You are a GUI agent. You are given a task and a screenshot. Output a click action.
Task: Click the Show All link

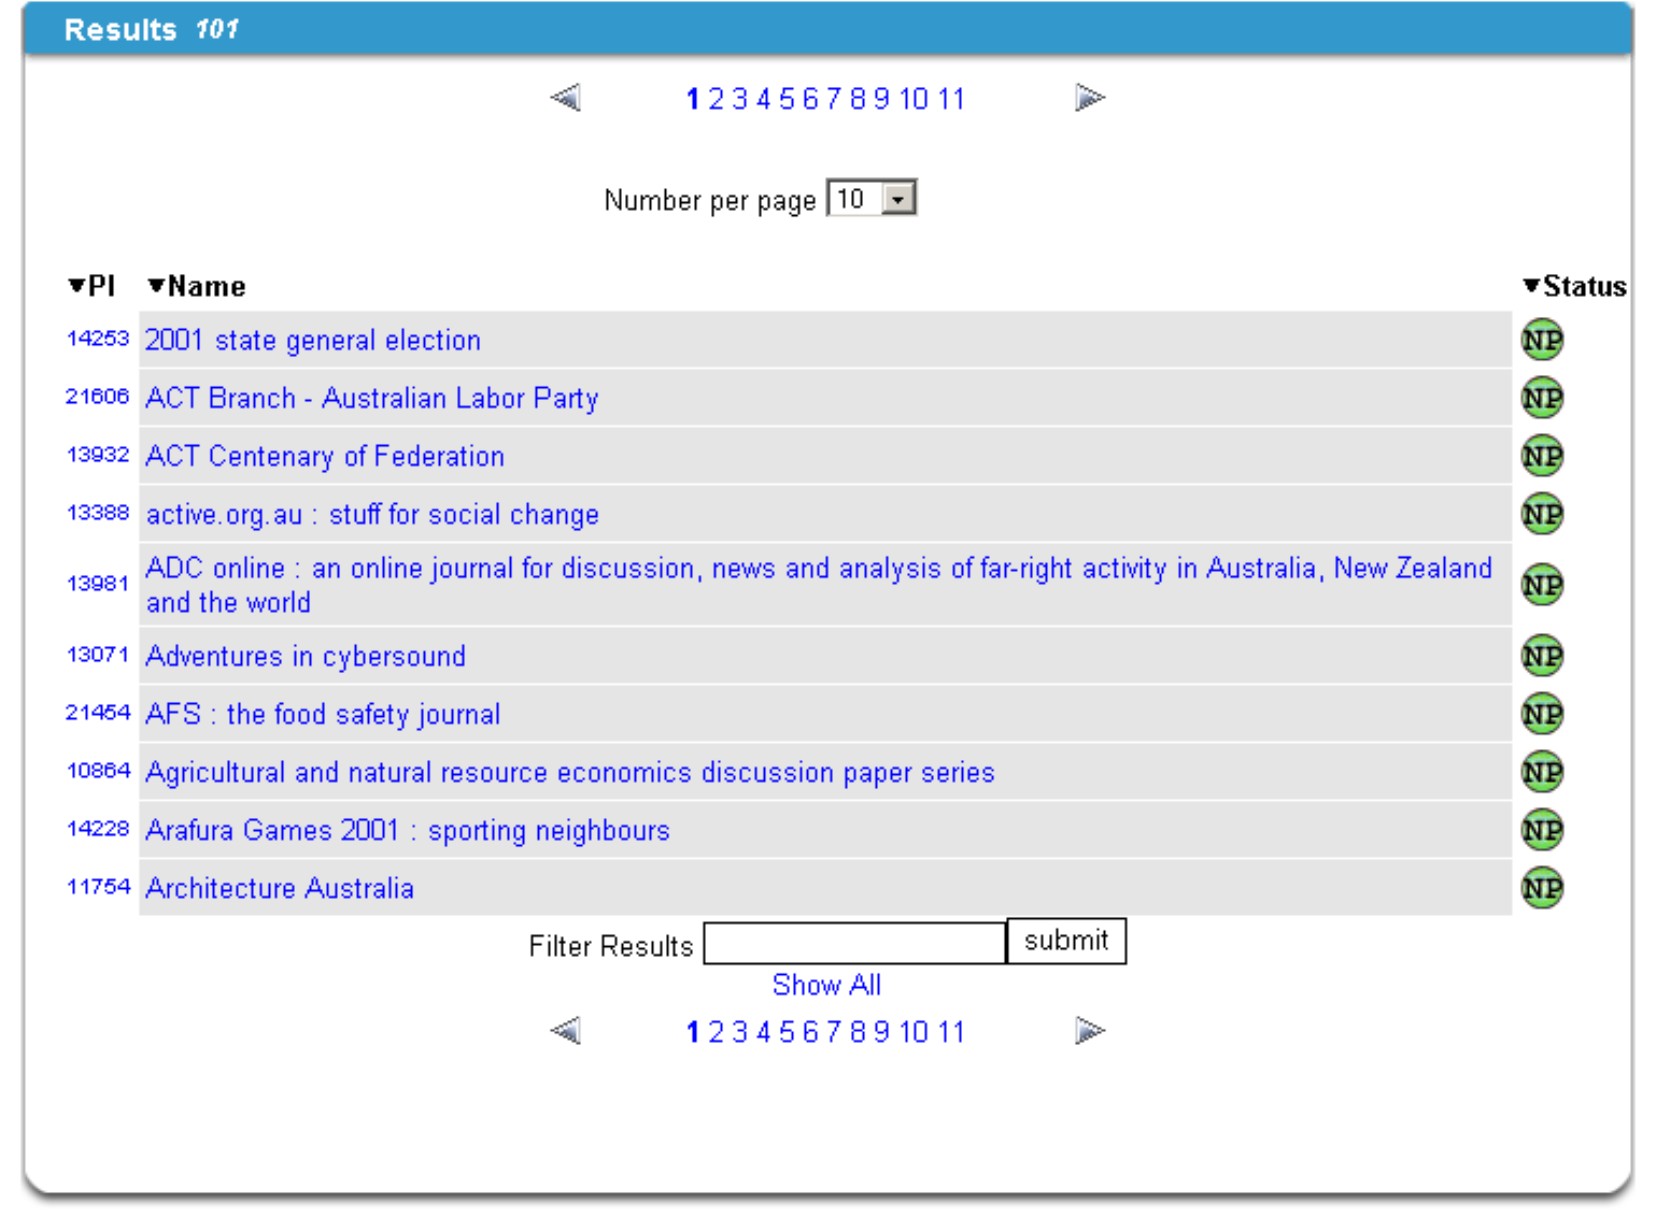pos(827,985)
